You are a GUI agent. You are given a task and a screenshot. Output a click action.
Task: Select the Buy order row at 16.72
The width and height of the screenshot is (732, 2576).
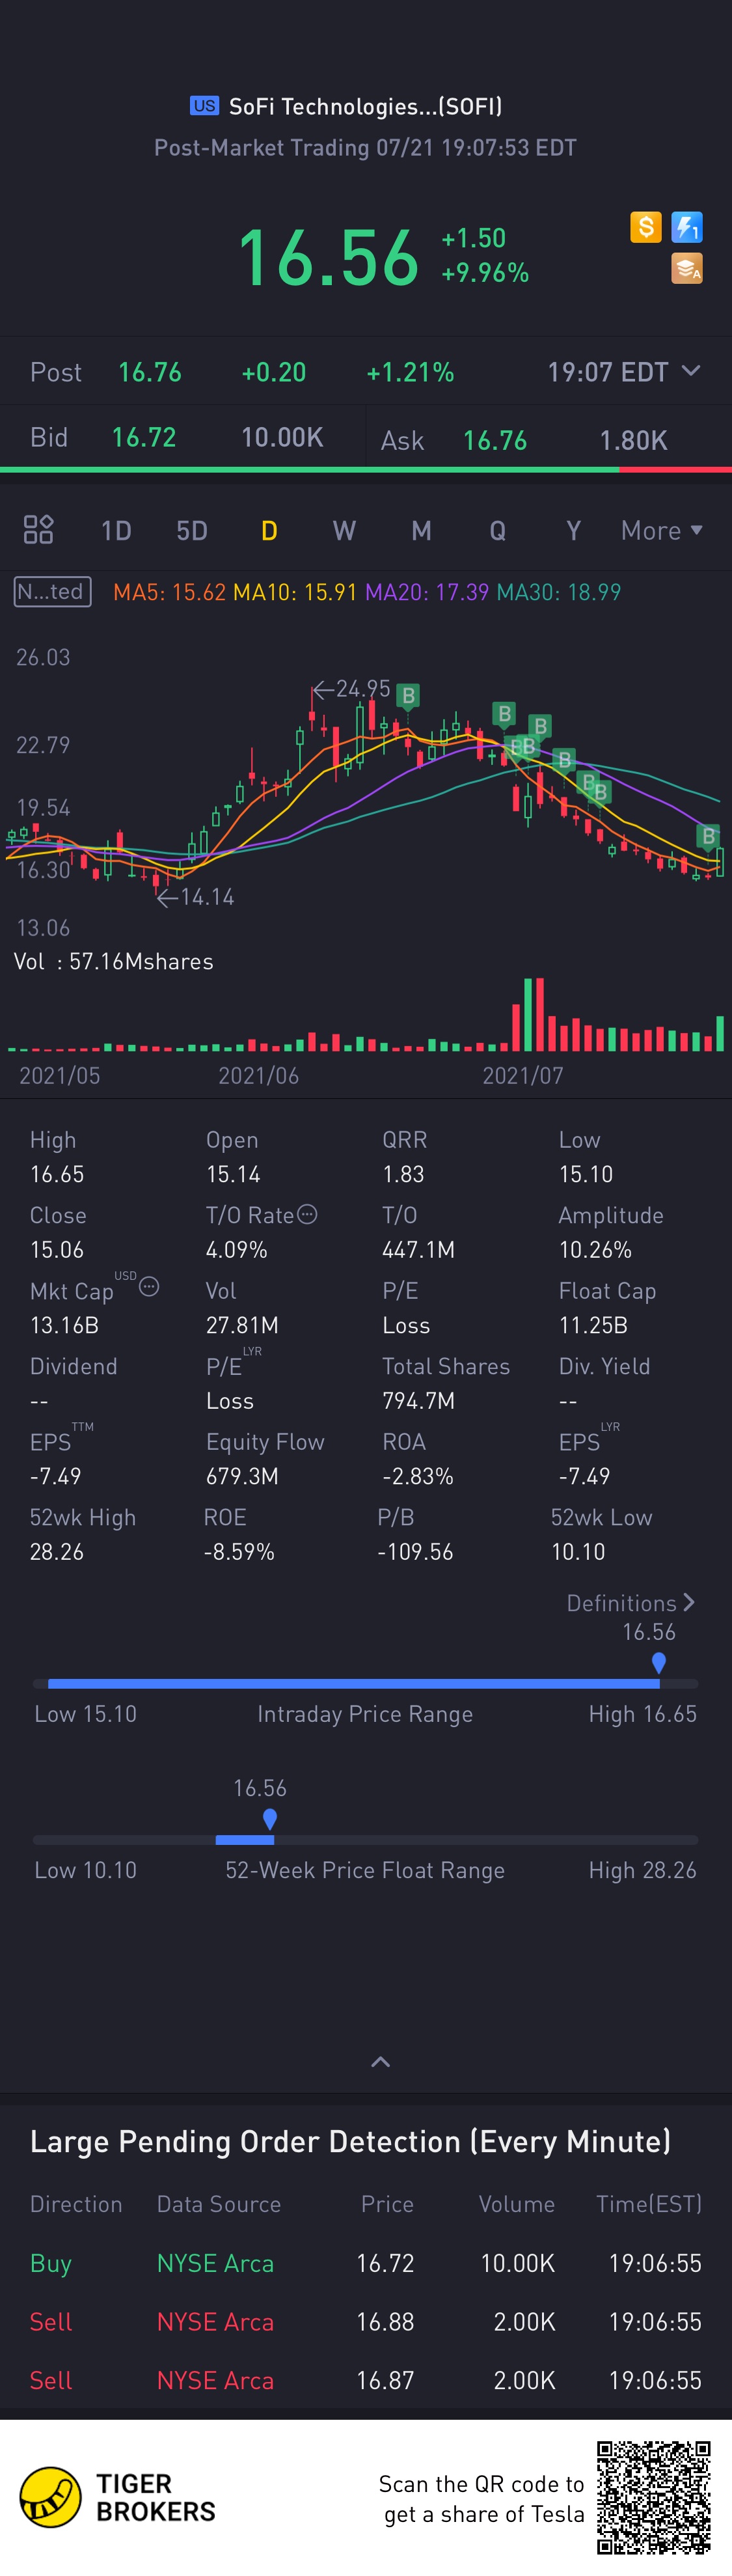[366, 2263]
